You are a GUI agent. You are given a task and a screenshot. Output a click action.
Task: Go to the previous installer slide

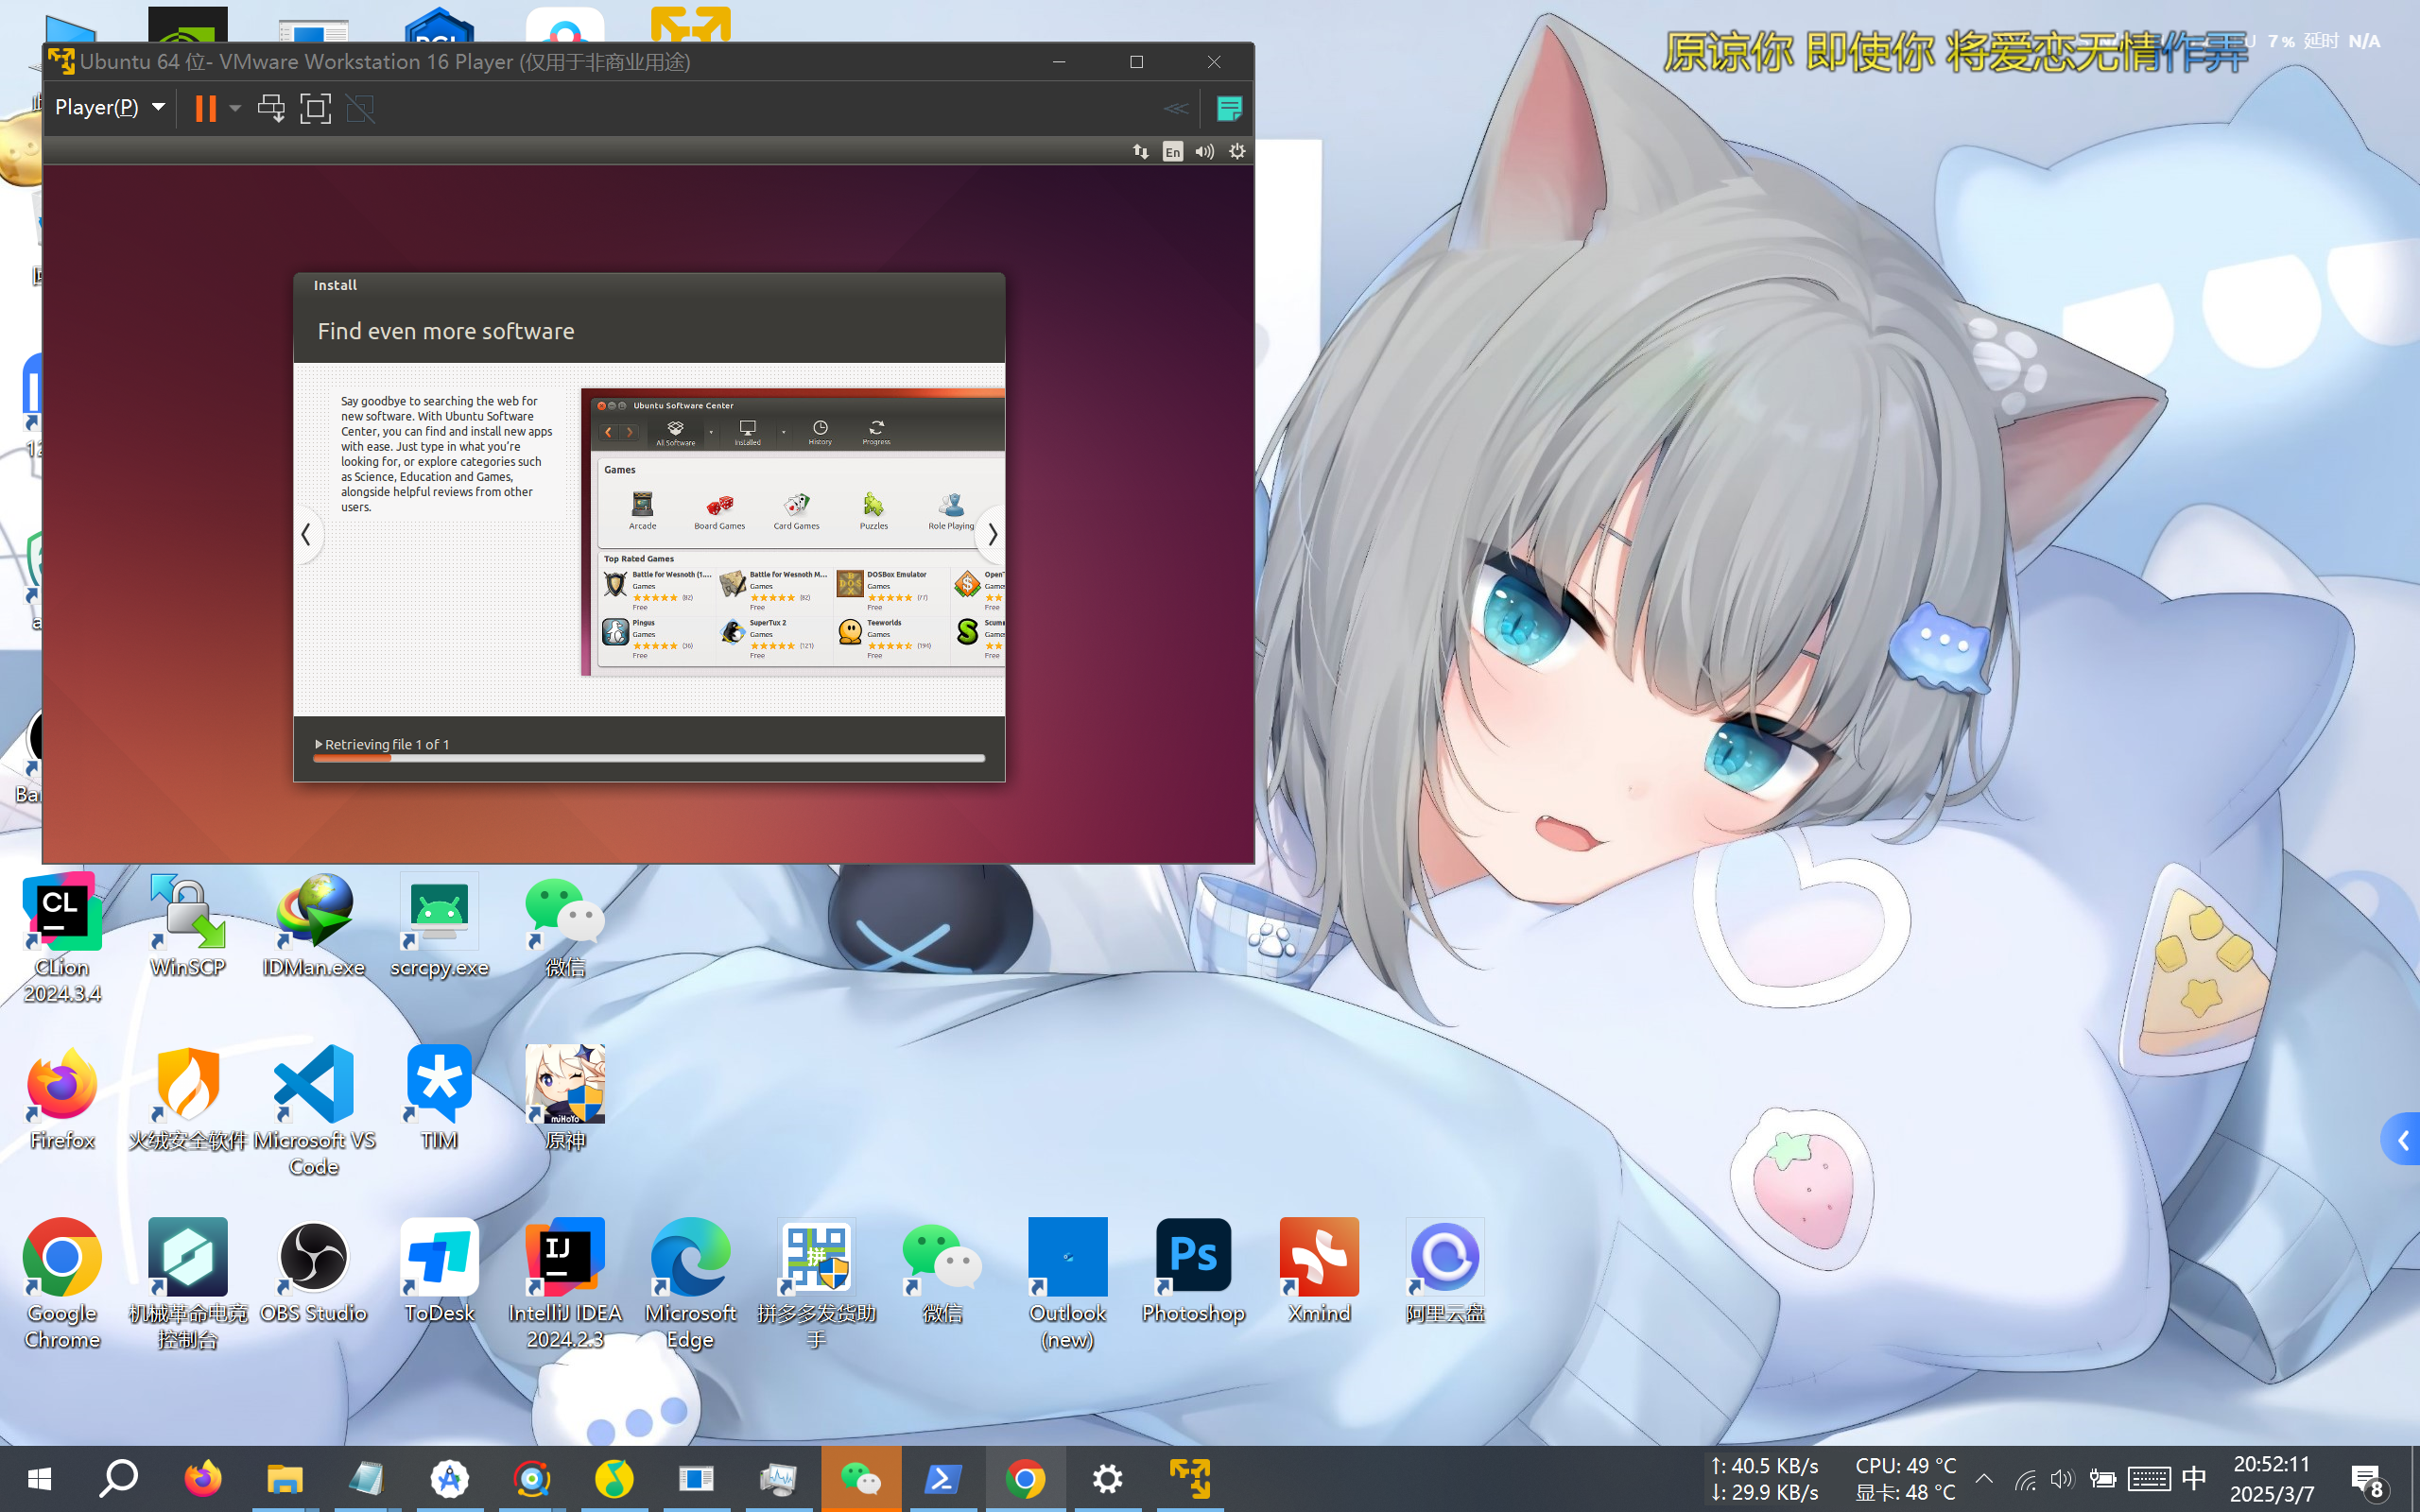click(x=306, y=535)
